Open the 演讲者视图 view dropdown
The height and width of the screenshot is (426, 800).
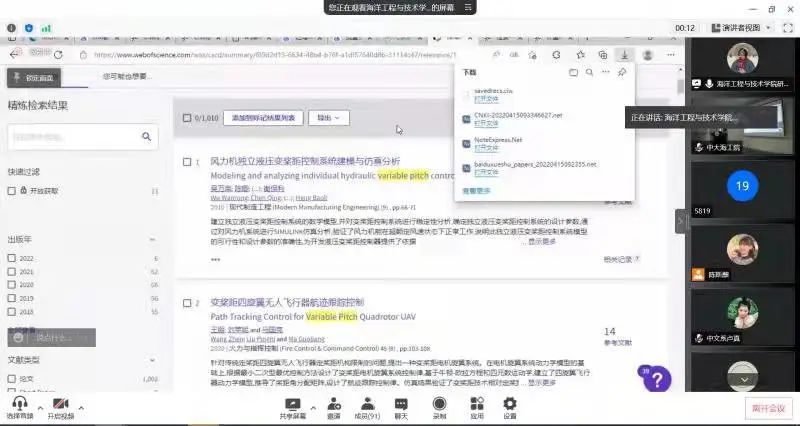741,28
